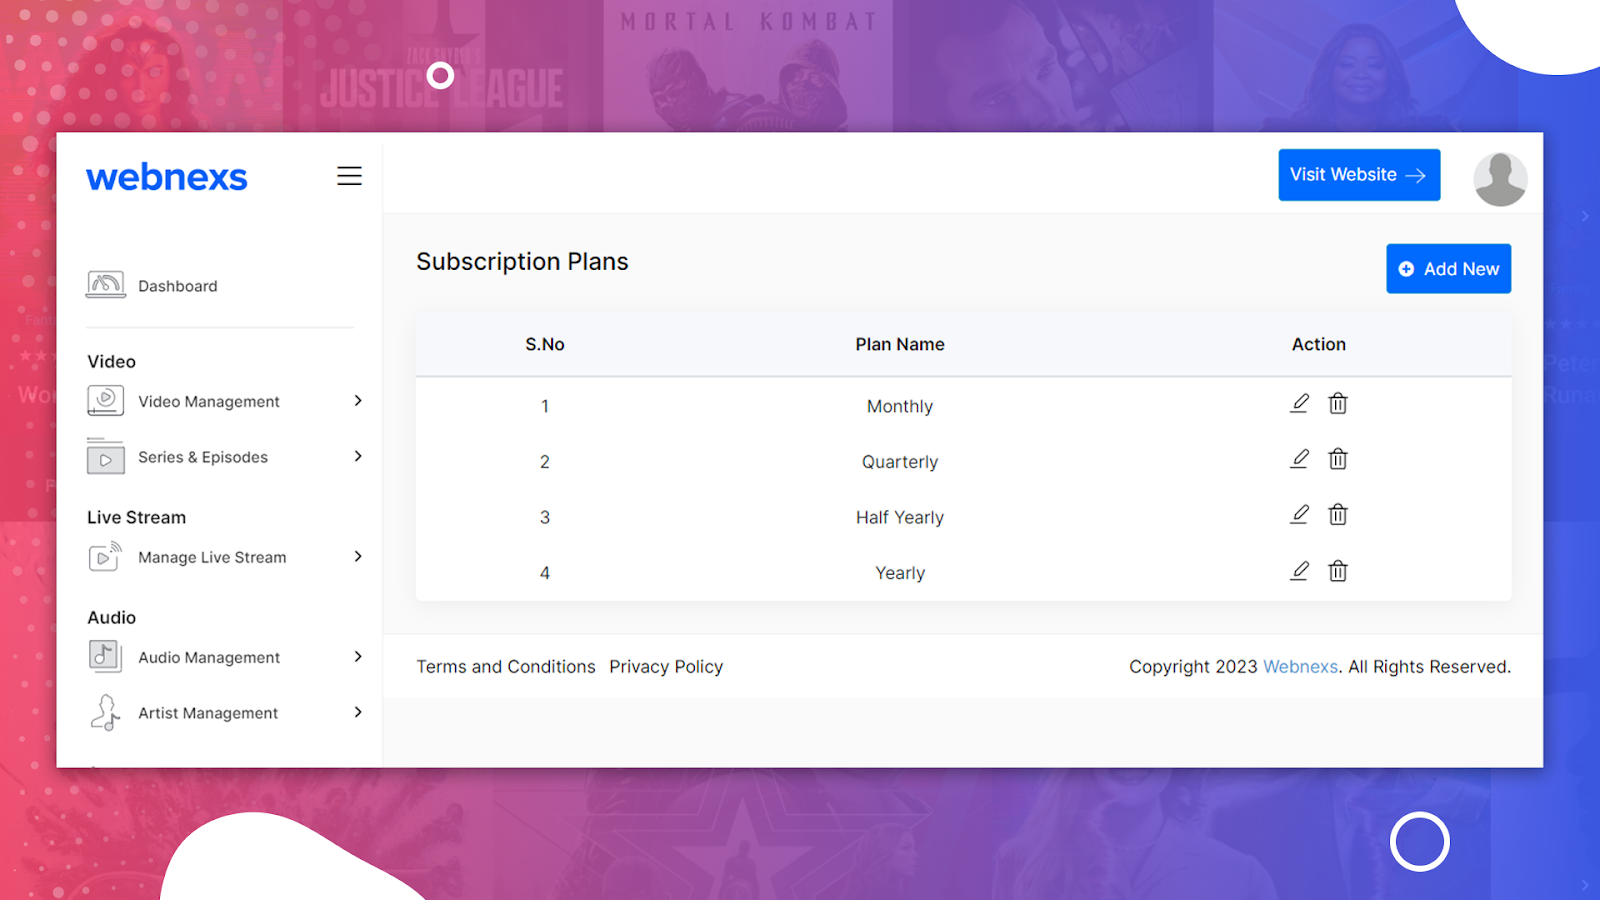
Task: Delete the Half Yearly plan
Action: (1338, 514)
